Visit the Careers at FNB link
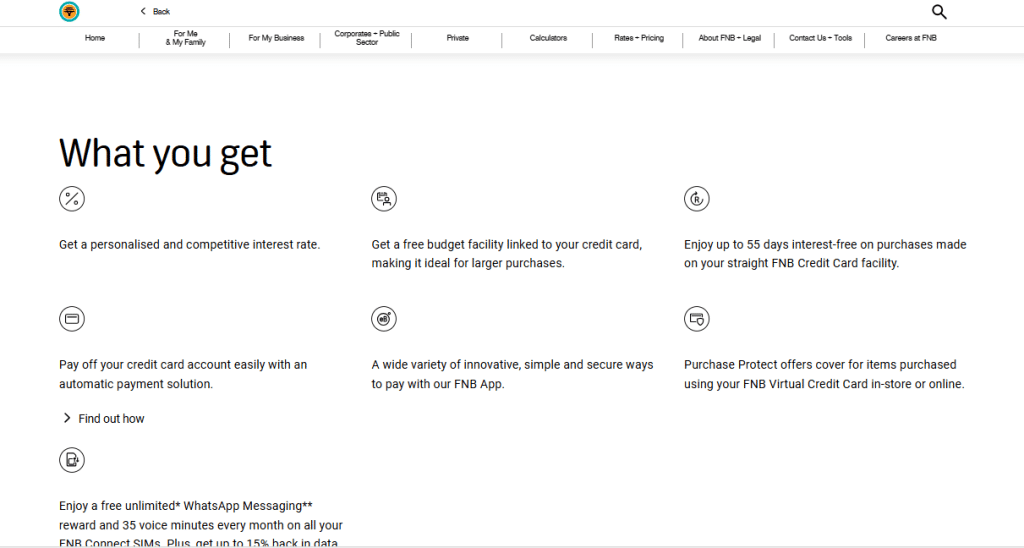The image size is (1024, 548). [911, 38]
